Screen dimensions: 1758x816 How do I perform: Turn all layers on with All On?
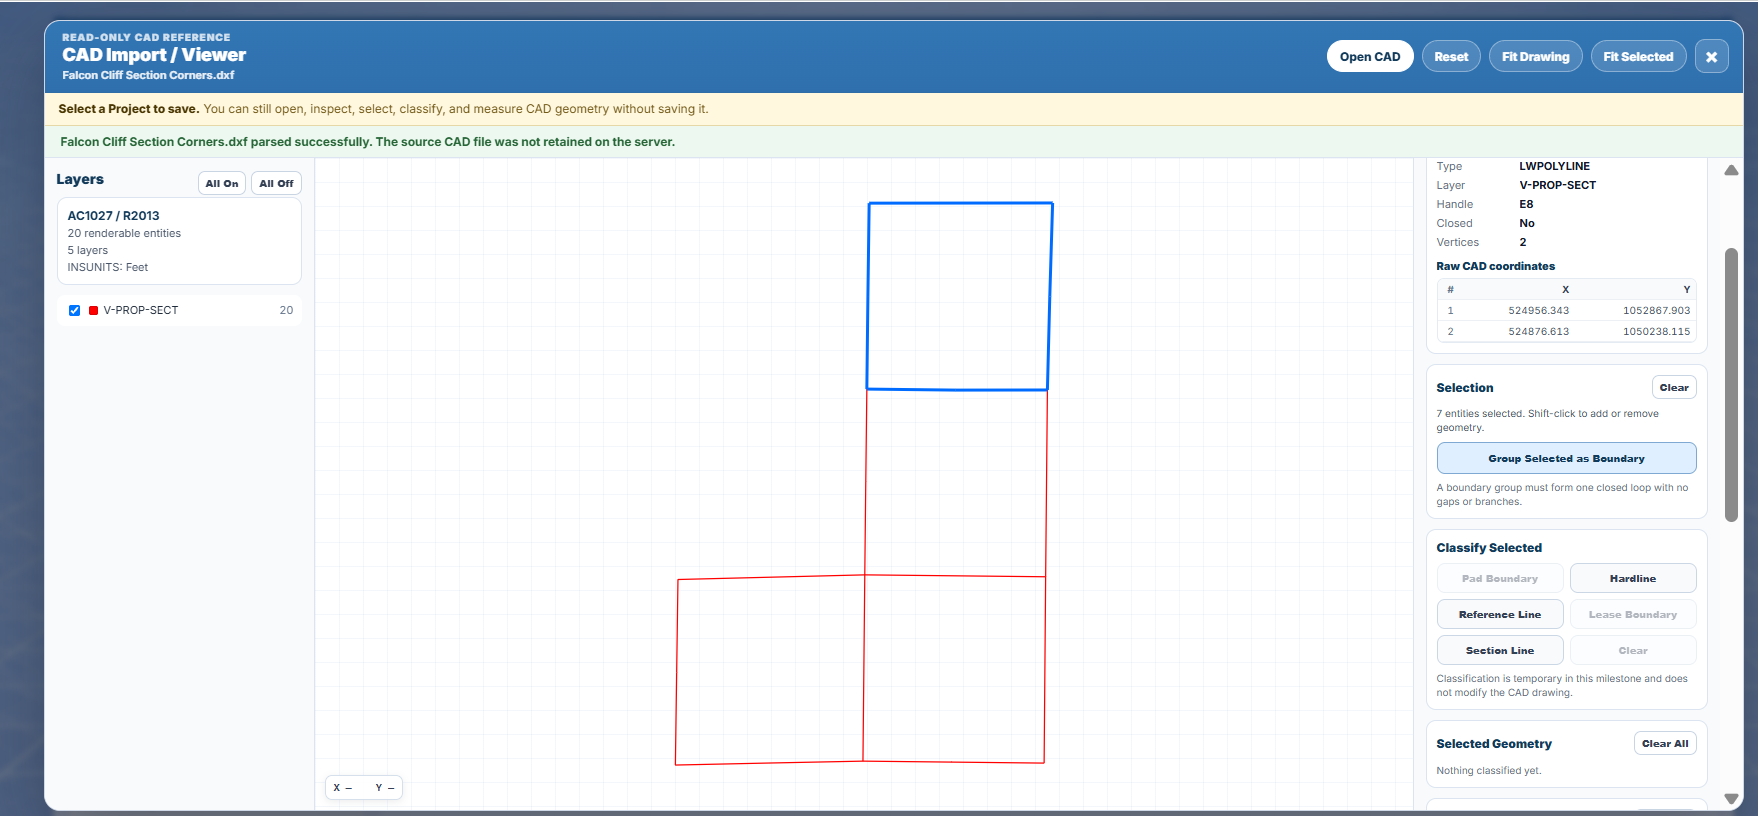(x=222, y=183)
